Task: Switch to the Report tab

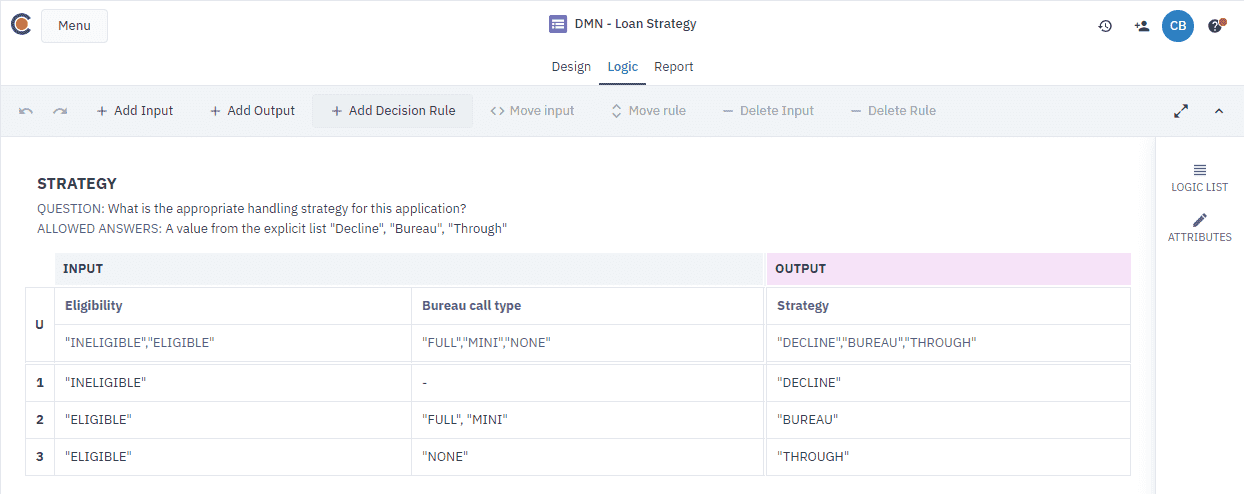Action: point(673,67)
